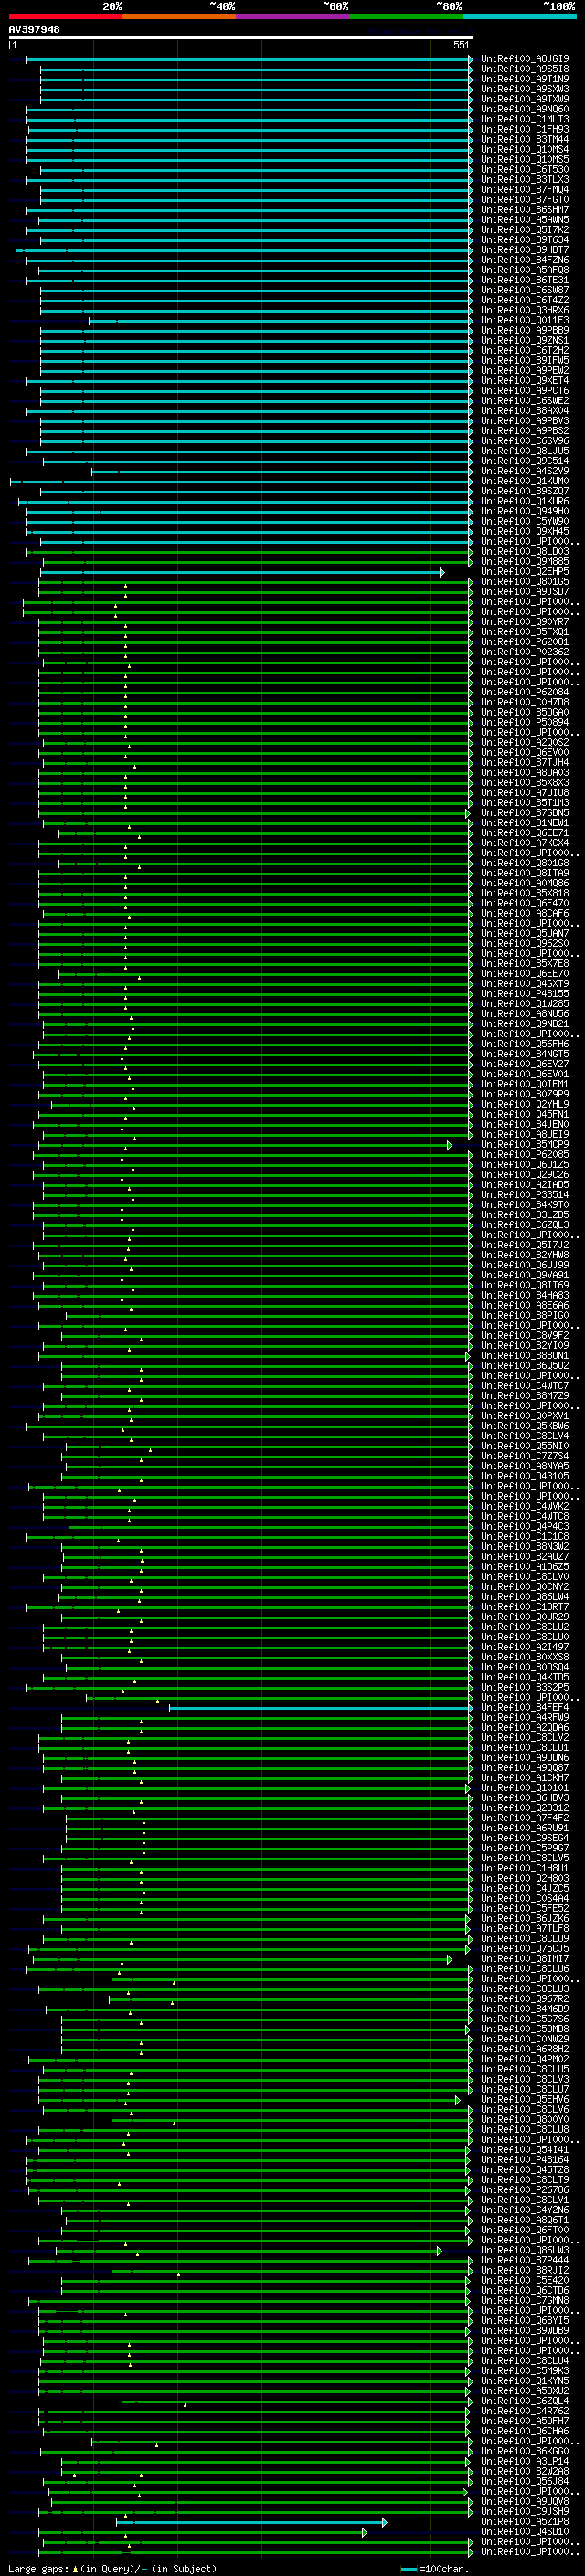Select the UniRef100_Q8LJU5 entry

[525, 451]
